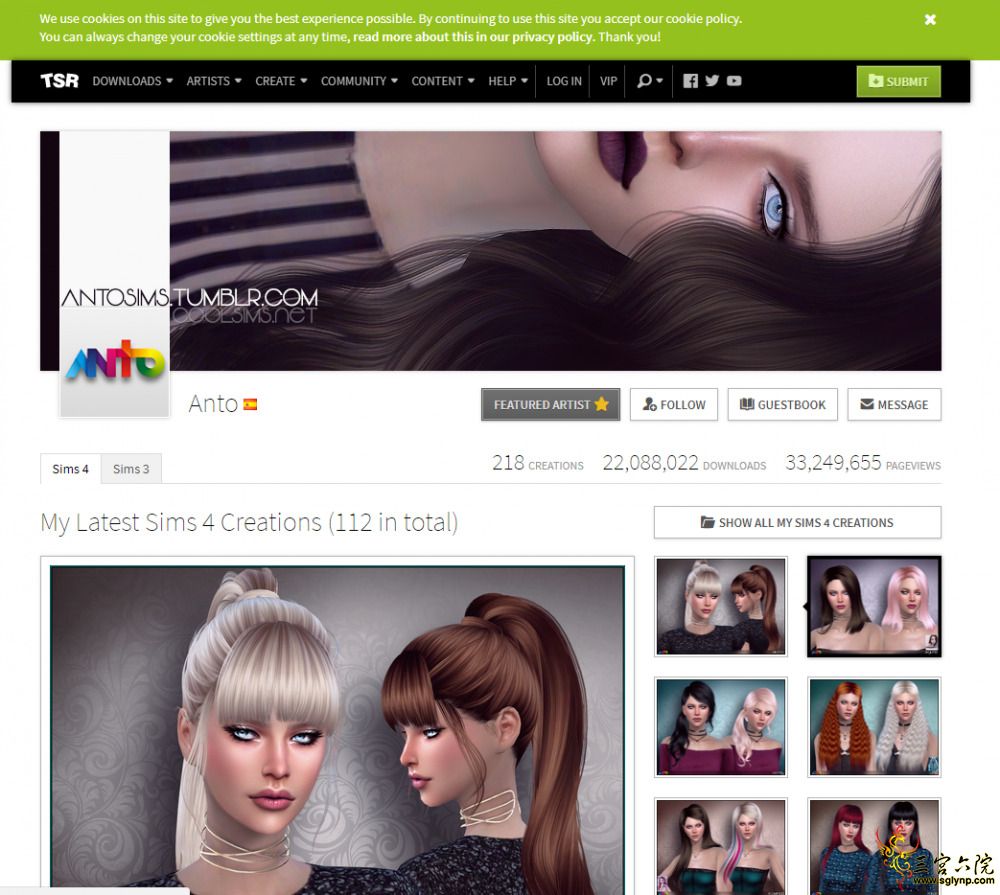Select the blonde and brown ponytail thumbnail

pos(721,606)
